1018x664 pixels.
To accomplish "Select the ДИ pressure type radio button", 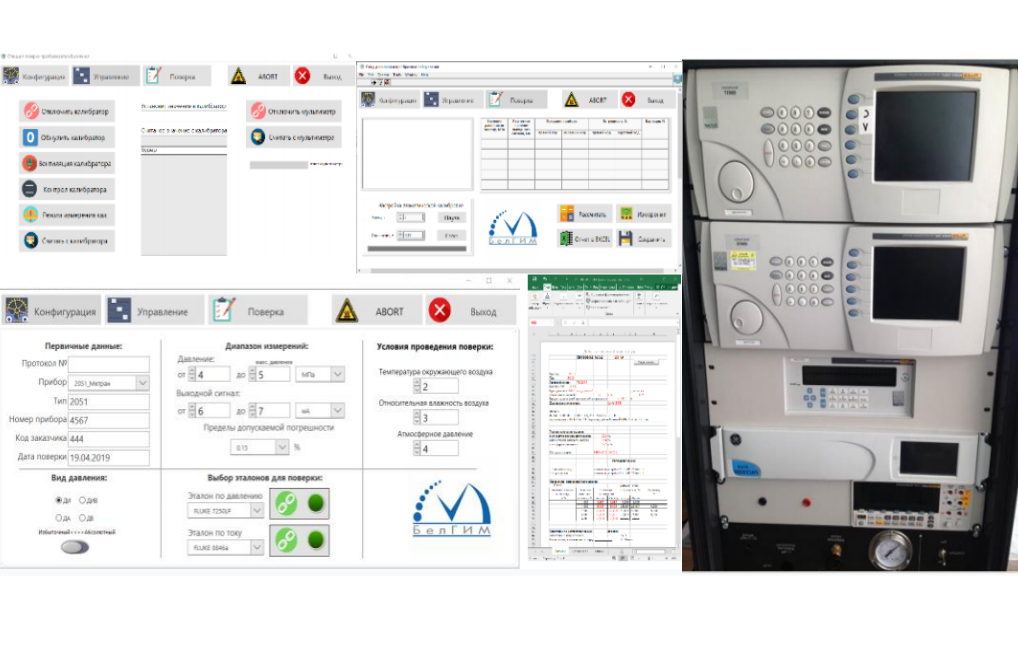I will pyautogui.click(x=58, y=499).
